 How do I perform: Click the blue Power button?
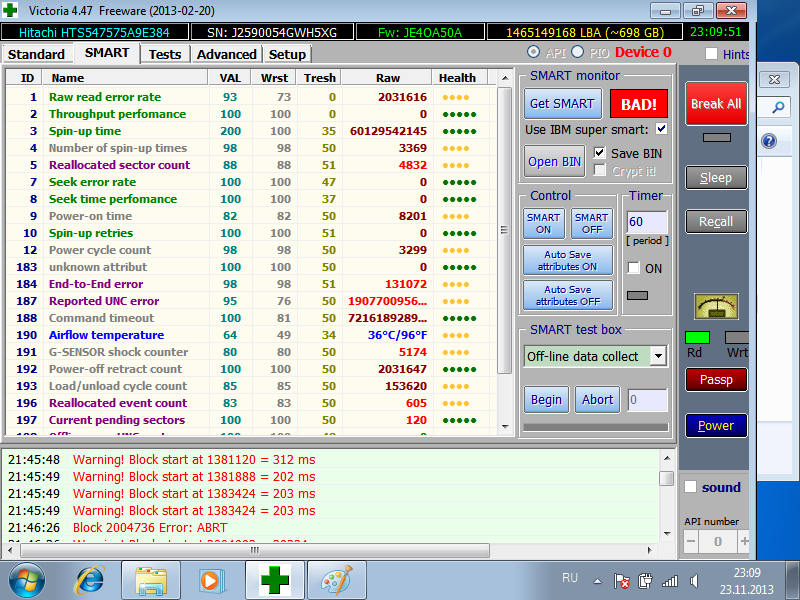pyautogui.click(x=716, y=426)
